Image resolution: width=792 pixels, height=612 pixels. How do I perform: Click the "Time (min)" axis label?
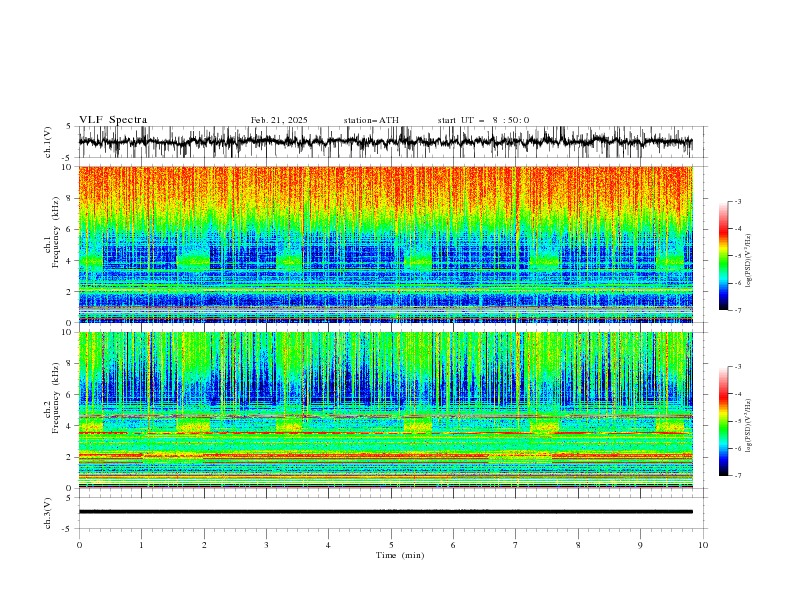point(400,555)
